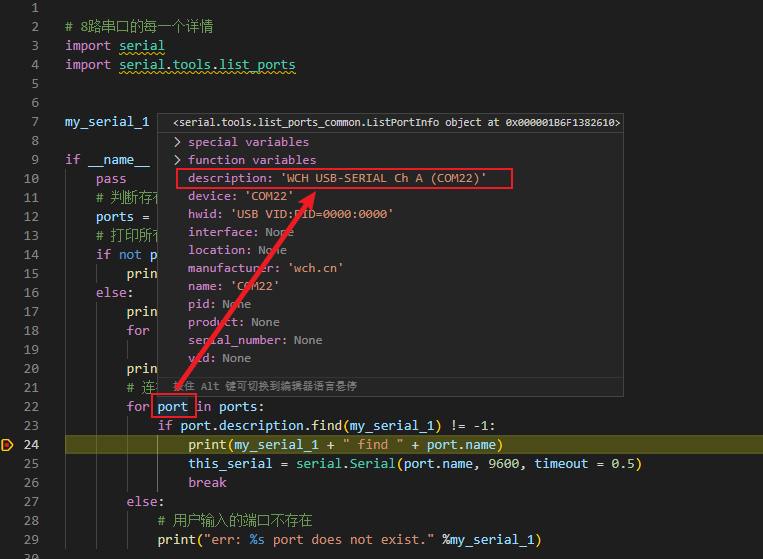Image resolution: width=763 pixels, height=559 pixels.
Task: Place cursor on import serial statement
Action: [x=115, y=46]
